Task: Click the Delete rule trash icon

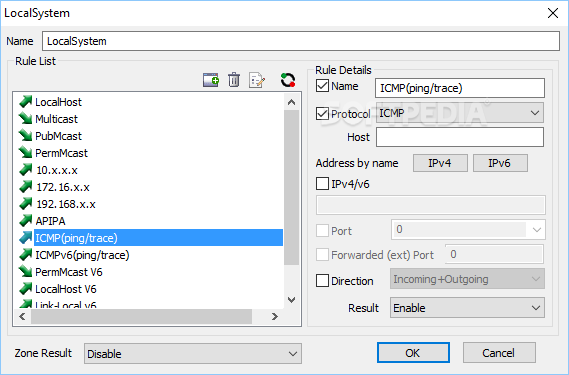Action: click(x=234, y=80)
